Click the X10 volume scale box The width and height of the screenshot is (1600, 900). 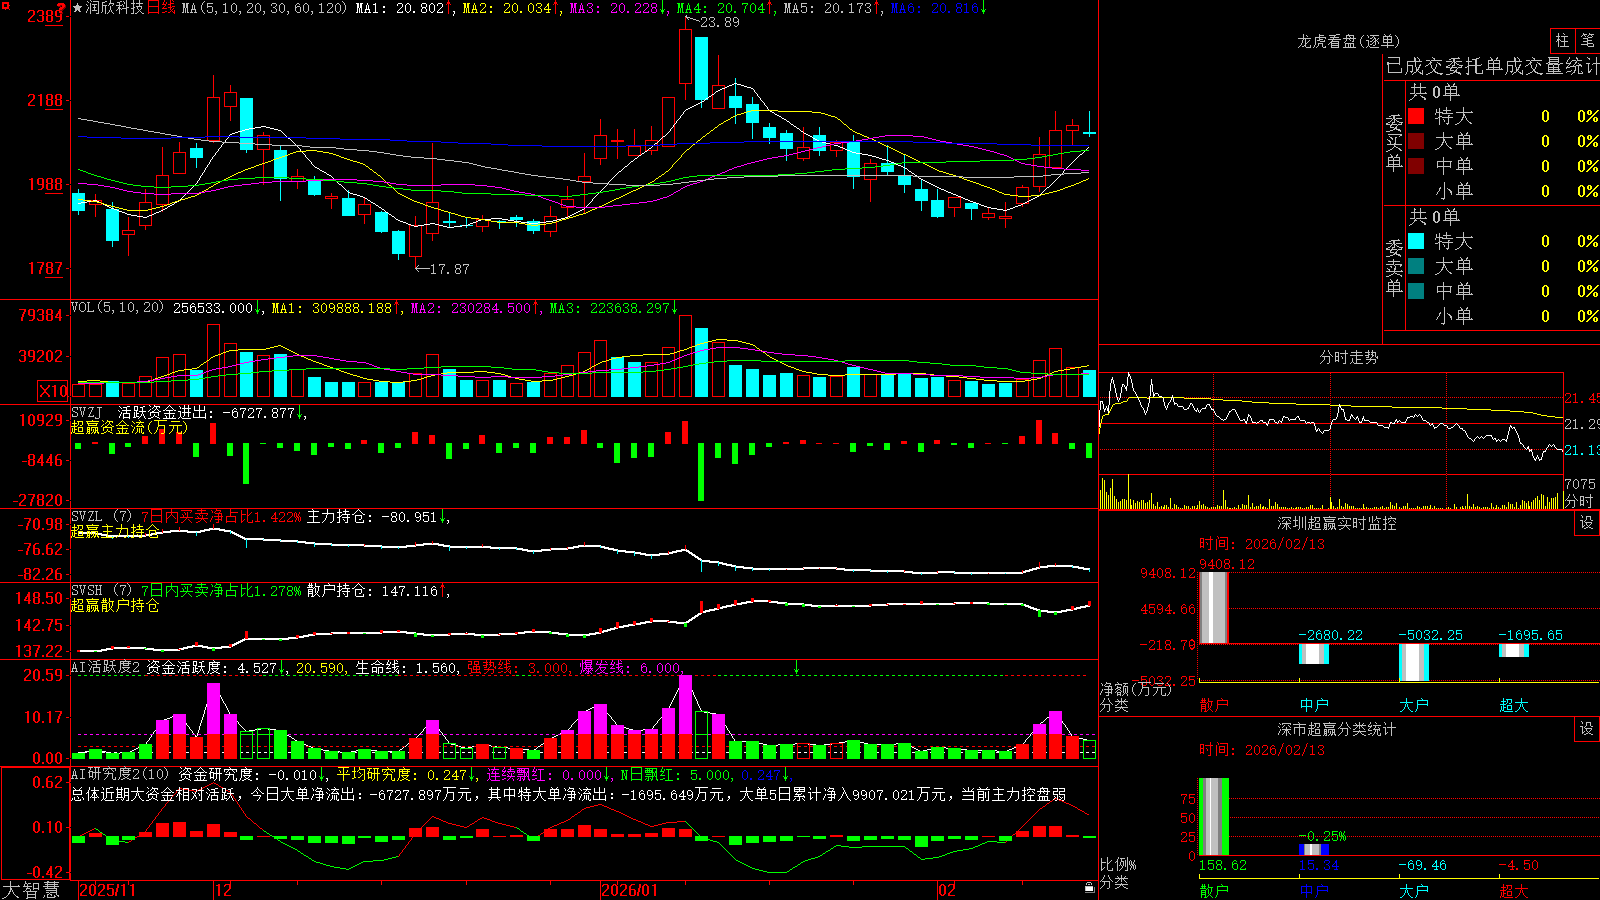click(53, 391)
